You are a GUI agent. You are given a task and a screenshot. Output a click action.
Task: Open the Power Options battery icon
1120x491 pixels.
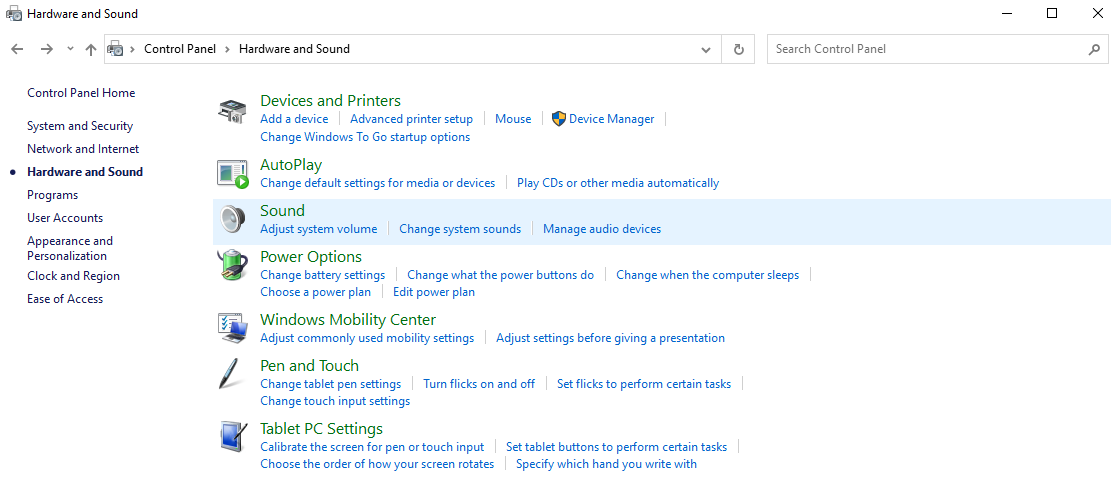[232, 265]
